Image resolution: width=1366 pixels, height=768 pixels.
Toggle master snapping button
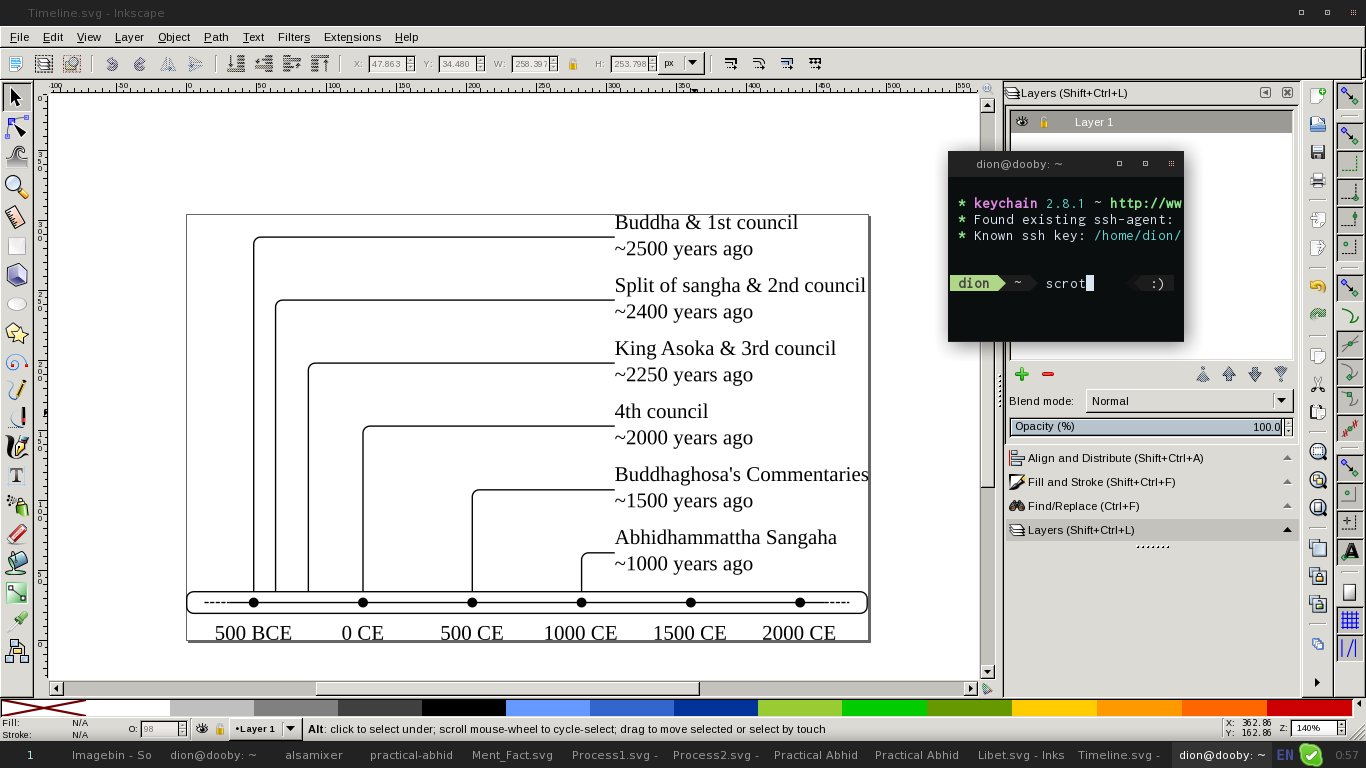pyautogui.click(x=1350, y=97)
